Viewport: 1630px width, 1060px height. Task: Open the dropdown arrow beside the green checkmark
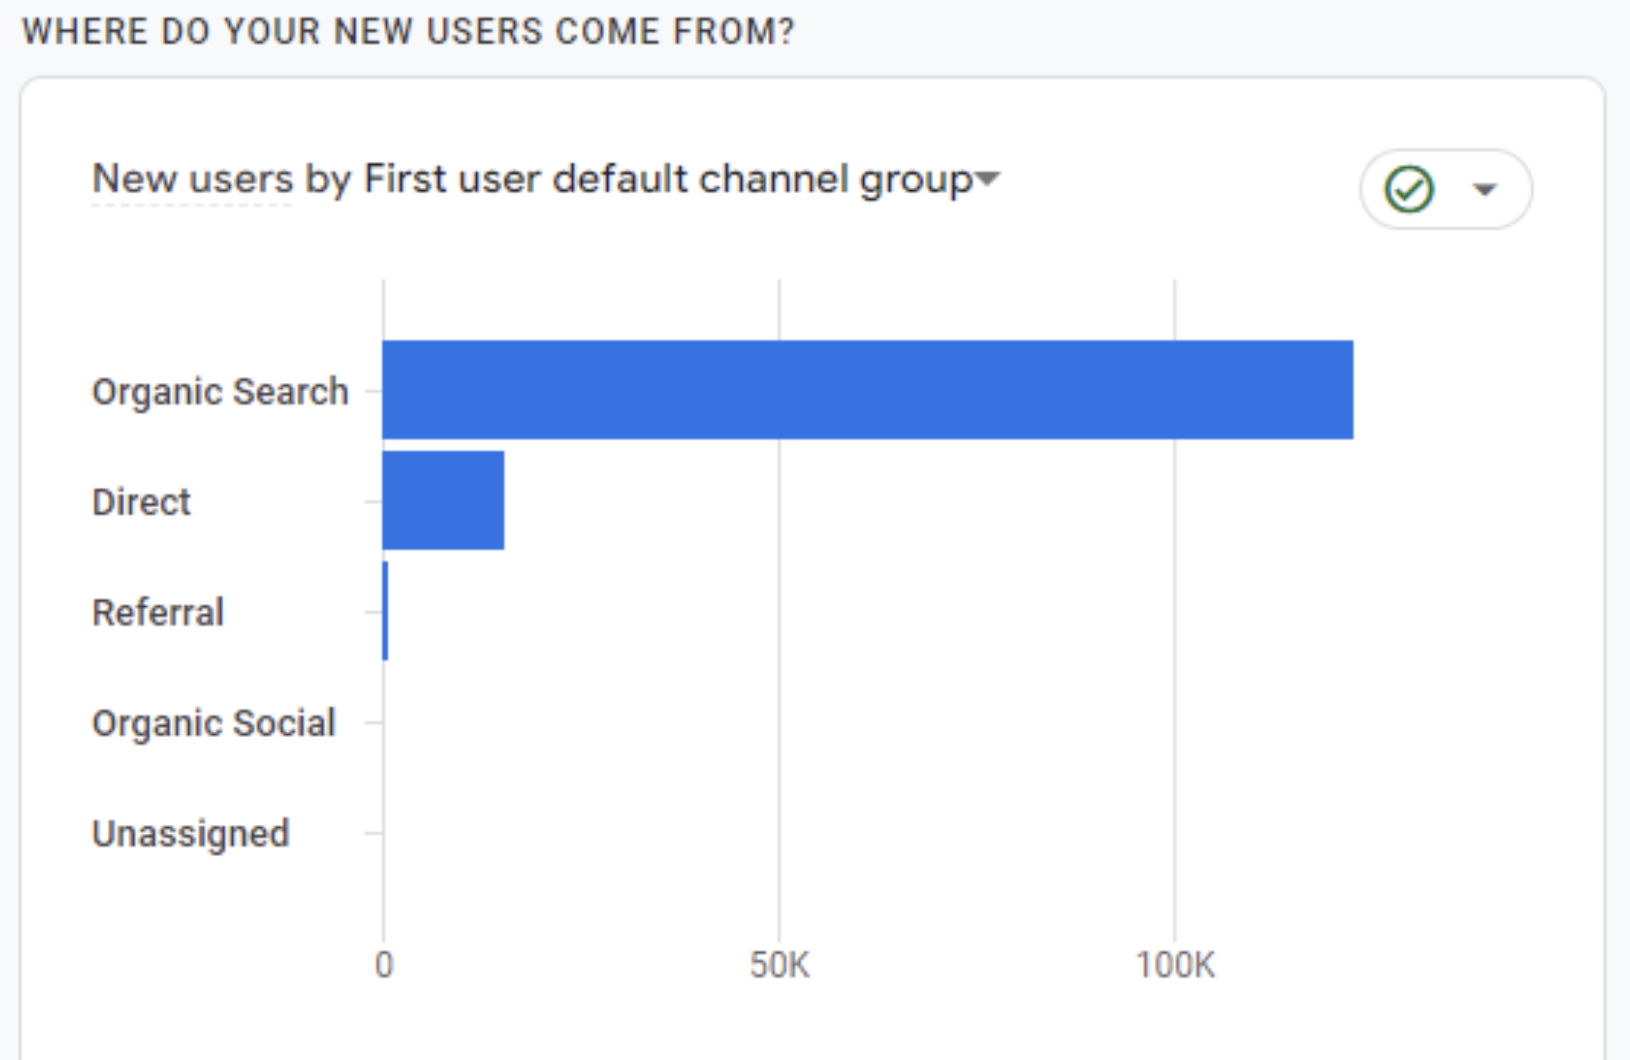click(x=1485, y=189)
